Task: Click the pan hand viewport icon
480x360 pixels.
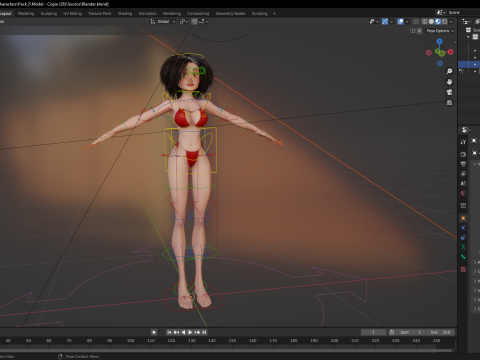Action: coord(449,82)
